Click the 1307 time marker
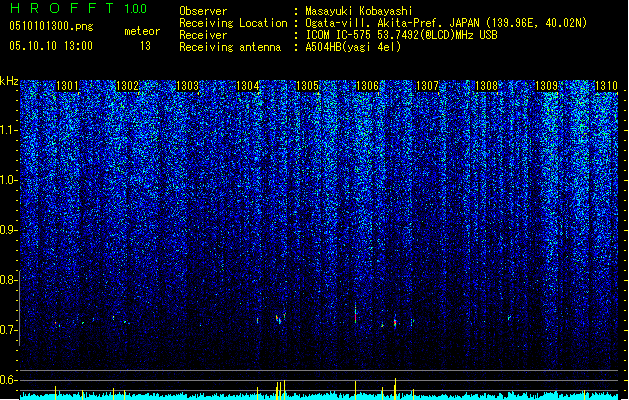 point(428,86)
